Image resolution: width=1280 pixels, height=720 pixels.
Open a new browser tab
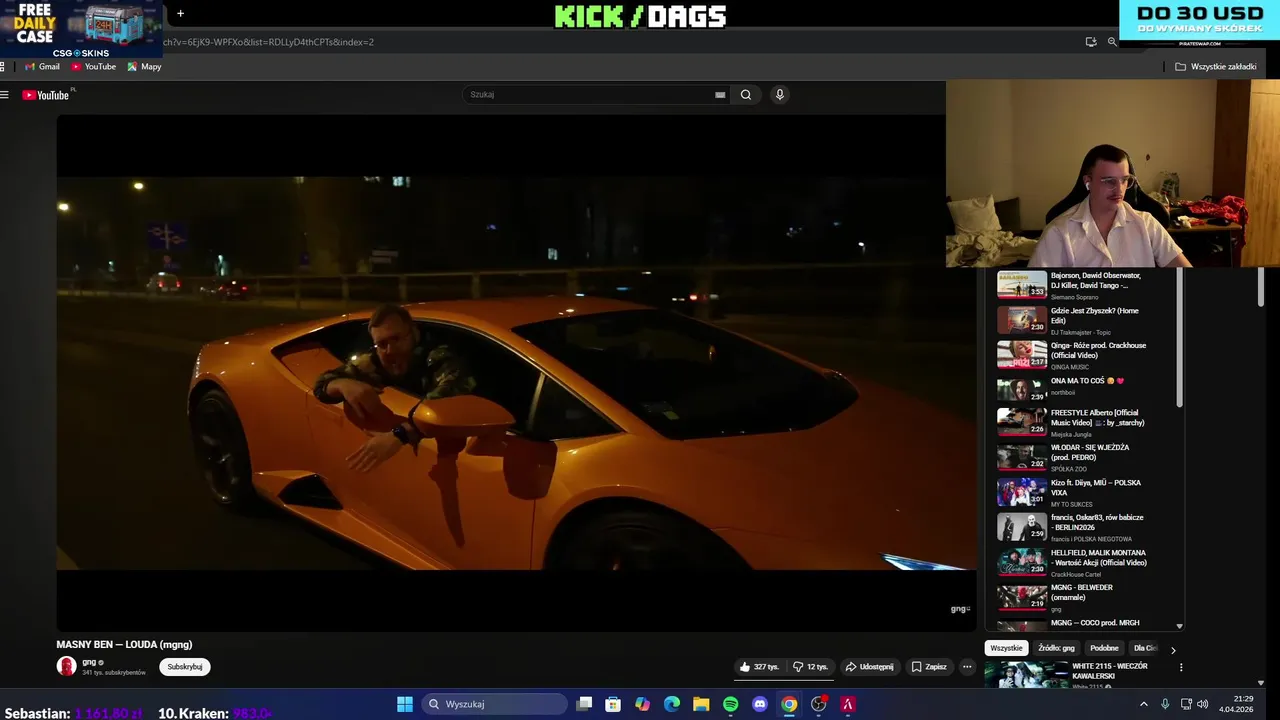click(180, 14)
